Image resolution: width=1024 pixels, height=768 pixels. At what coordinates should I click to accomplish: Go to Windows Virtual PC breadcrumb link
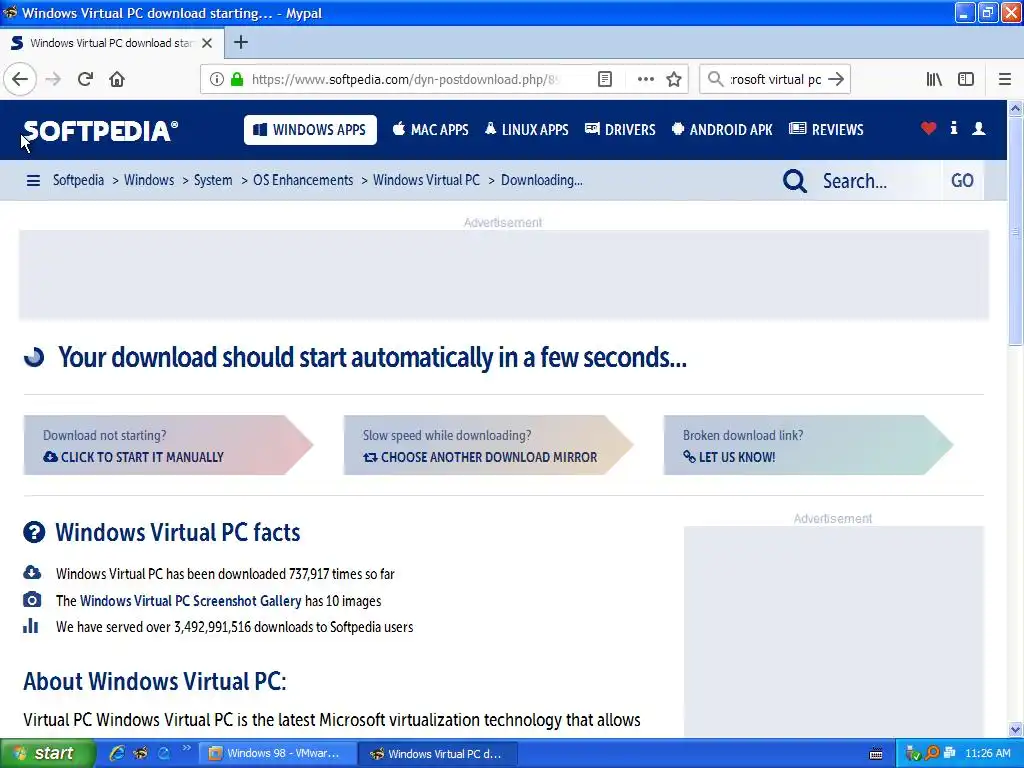426,180
